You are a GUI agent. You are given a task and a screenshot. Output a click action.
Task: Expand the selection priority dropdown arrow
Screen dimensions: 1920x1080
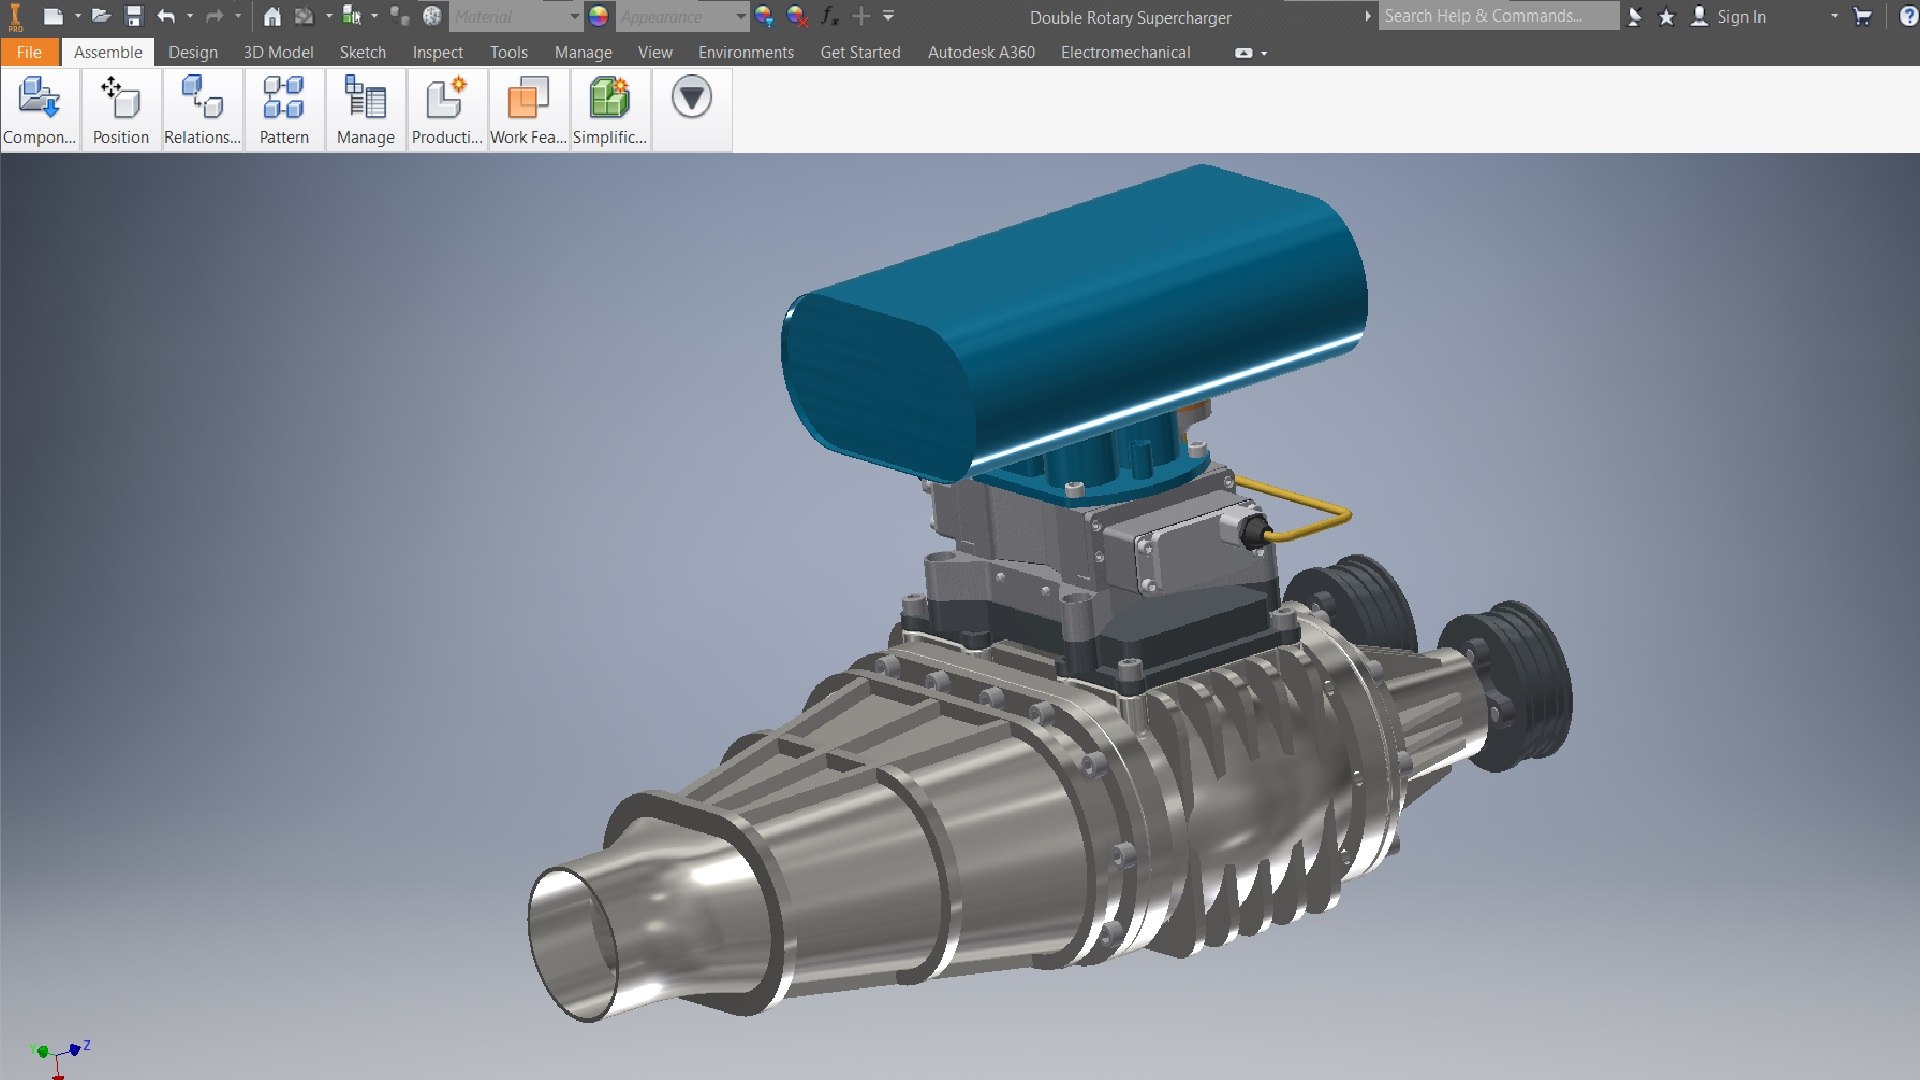pos(375,16)
